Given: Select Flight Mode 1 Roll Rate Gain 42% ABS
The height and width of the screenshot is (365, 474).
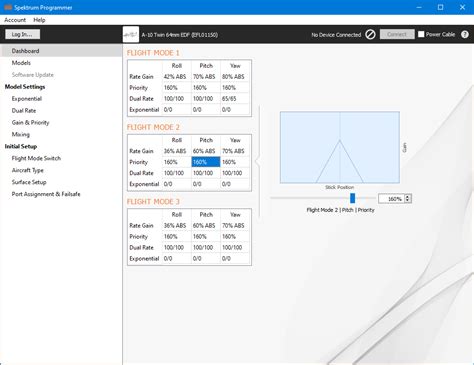Looking at the screenshot, I should click(x=177, y=77).
